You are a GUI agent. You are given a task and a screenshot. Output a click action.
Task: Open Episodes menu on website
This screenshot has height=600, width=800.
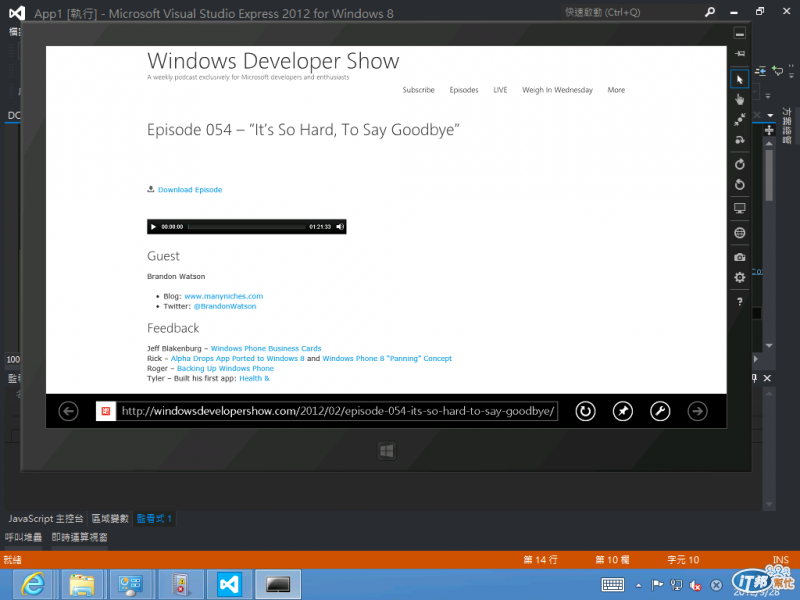point(464,90)
